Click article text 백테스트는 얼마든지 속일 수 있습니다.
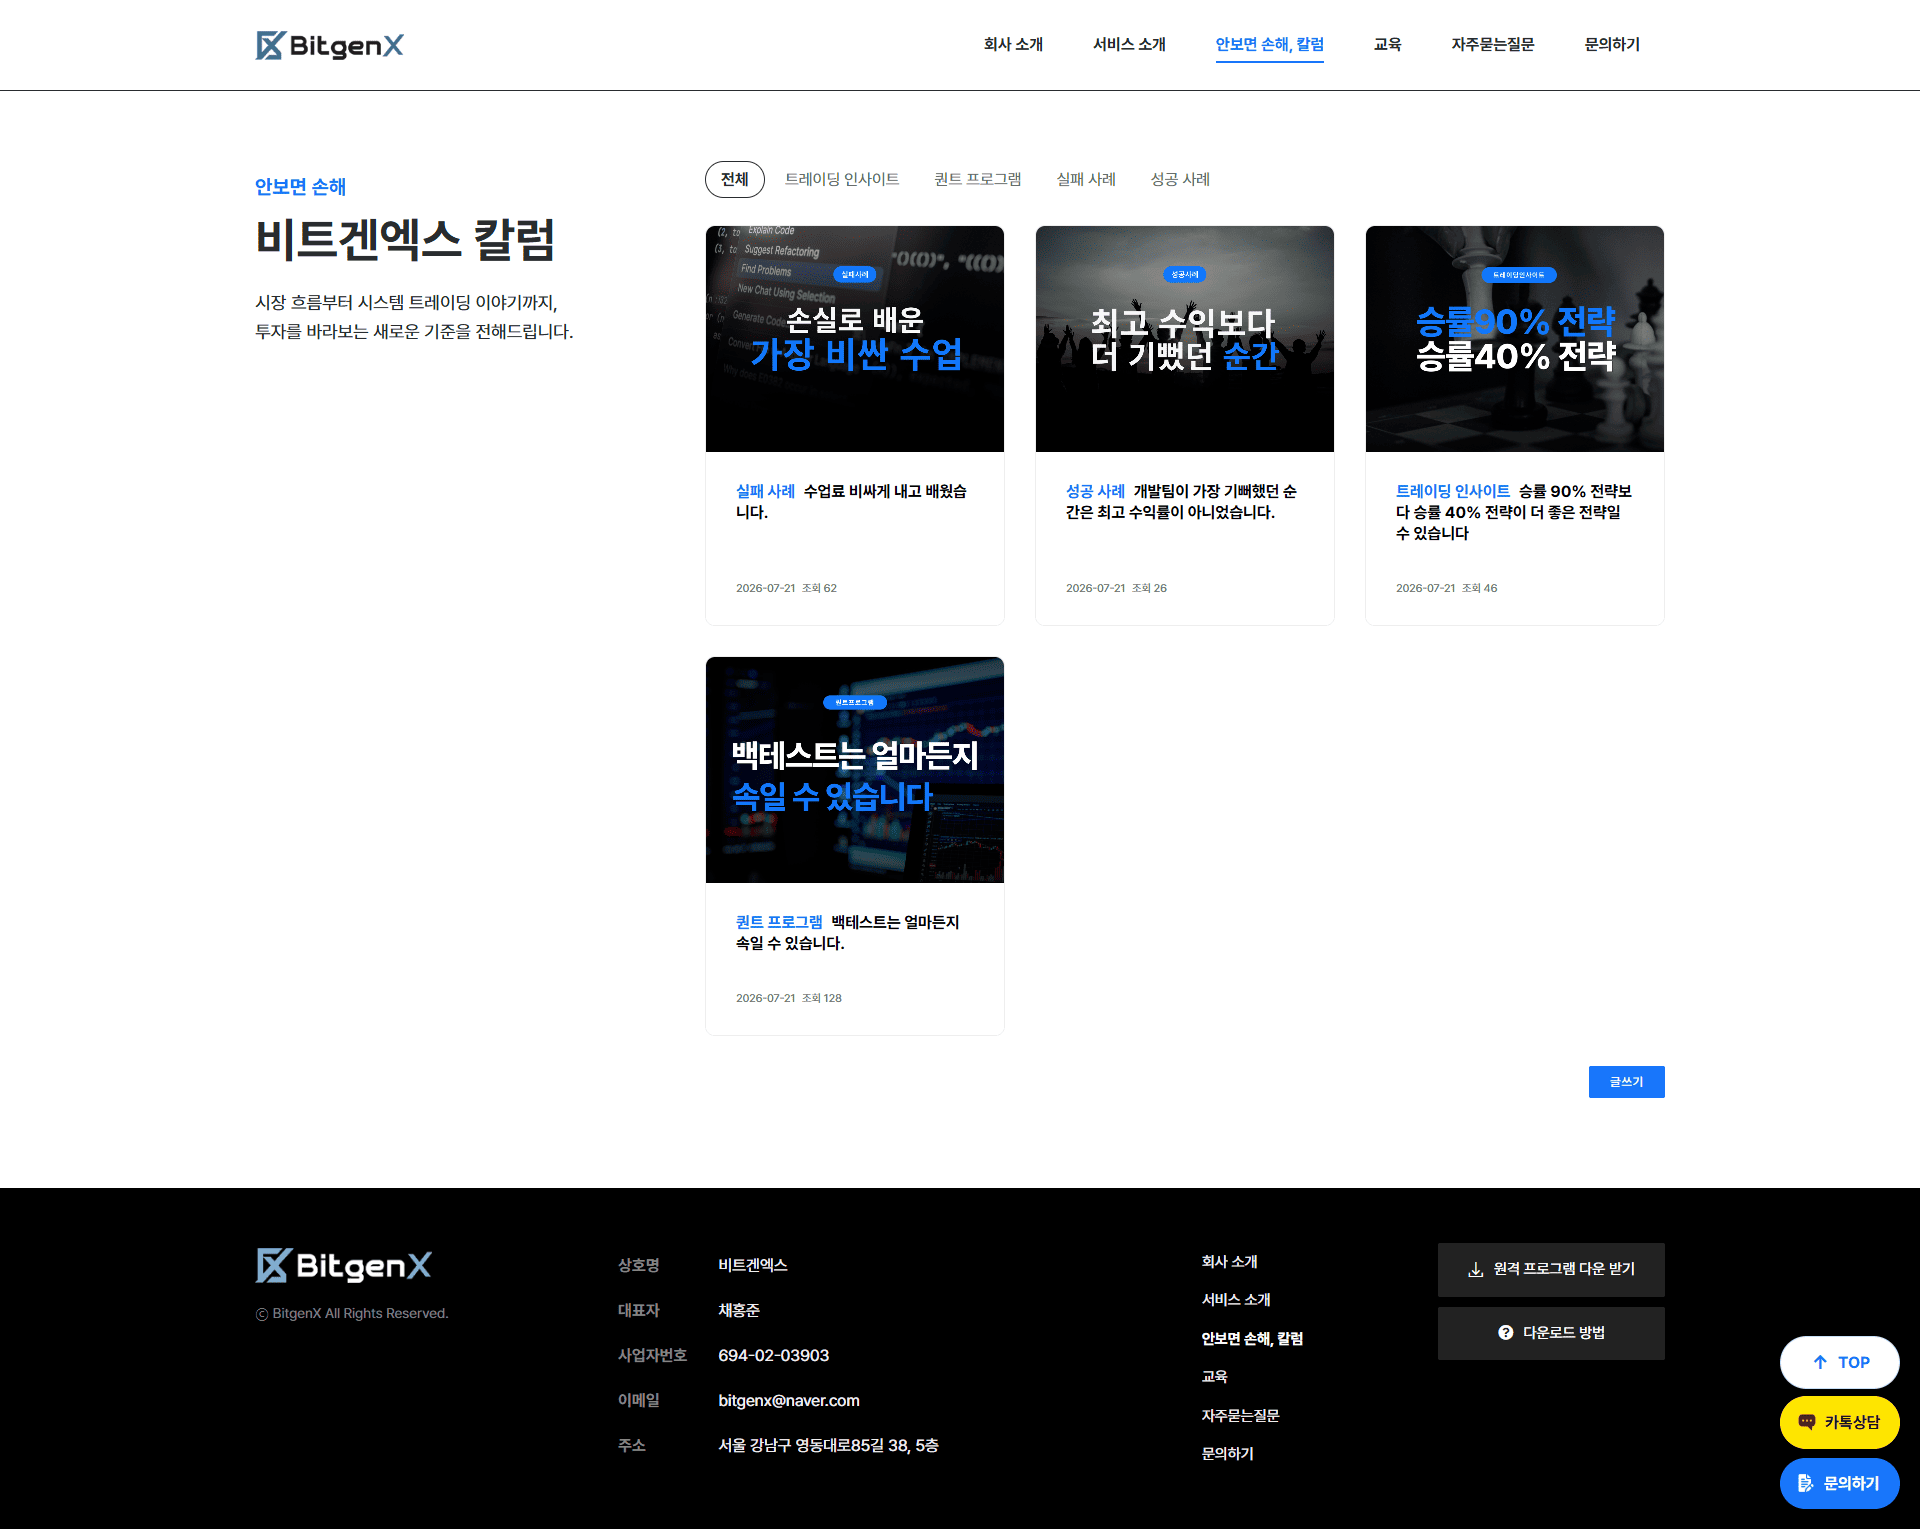 pos(848,932)
